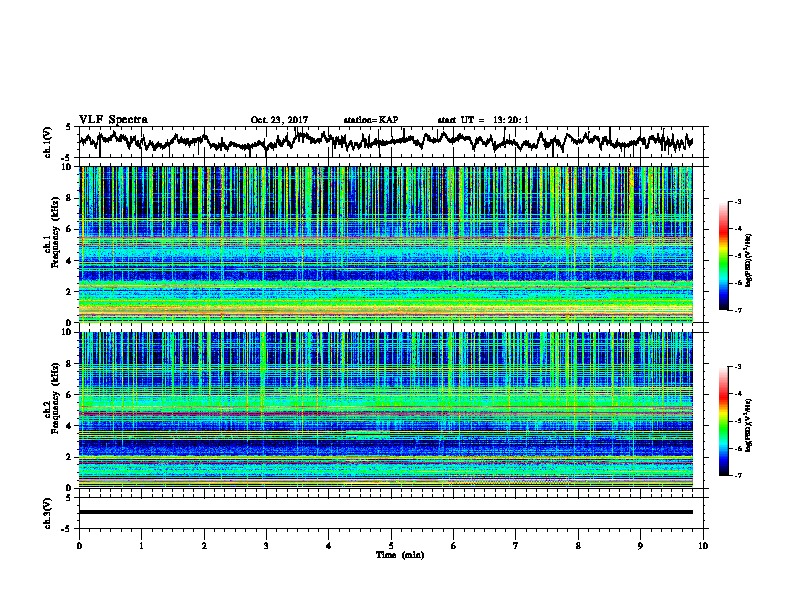The height and width of the screenshot is (612, 792).
Task: Click the ch.1 color scale log(PSD) unit label
Action: click(x=749, y=261)
